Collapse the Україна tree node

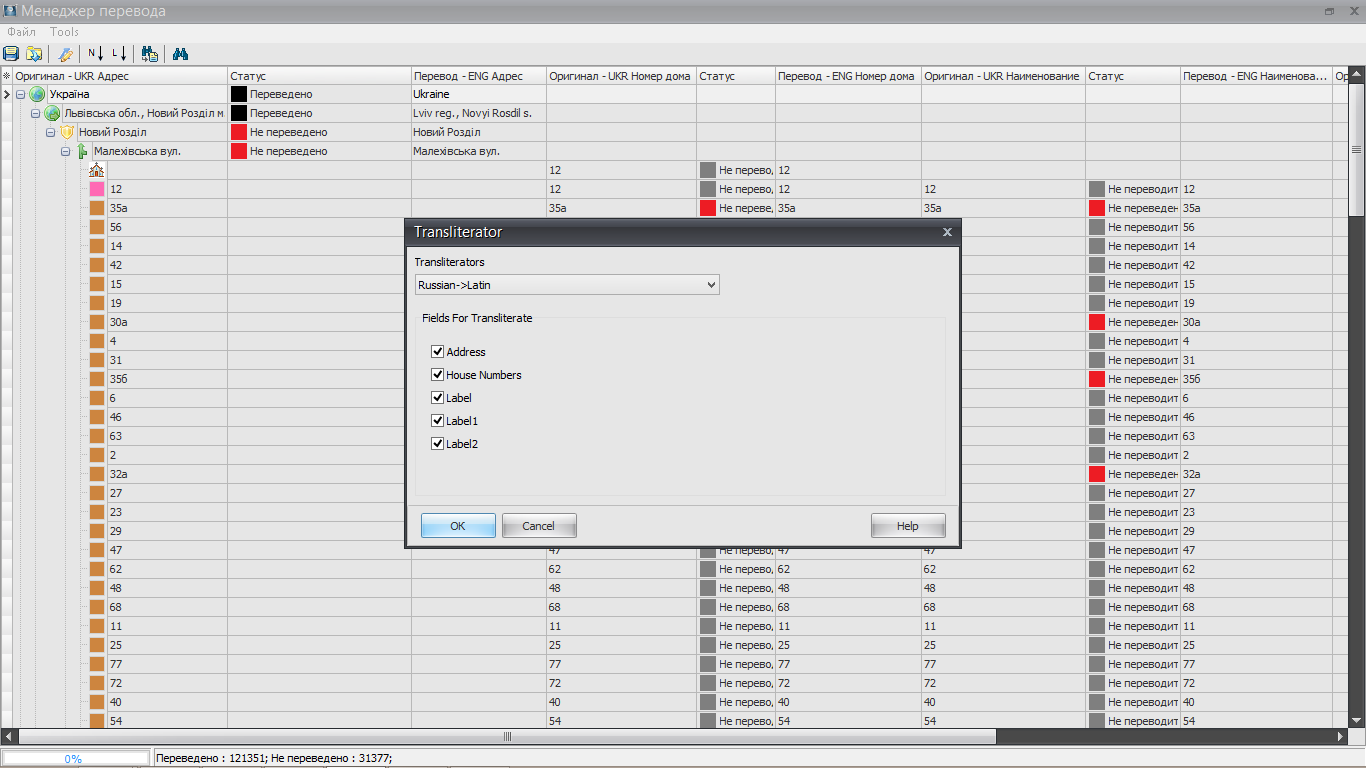coord(21,94)
